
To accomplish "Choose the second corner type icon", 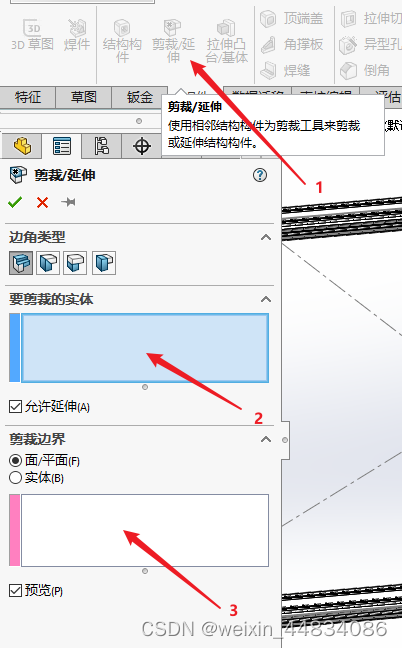I will pyautogui.click(x=48, y=263).
